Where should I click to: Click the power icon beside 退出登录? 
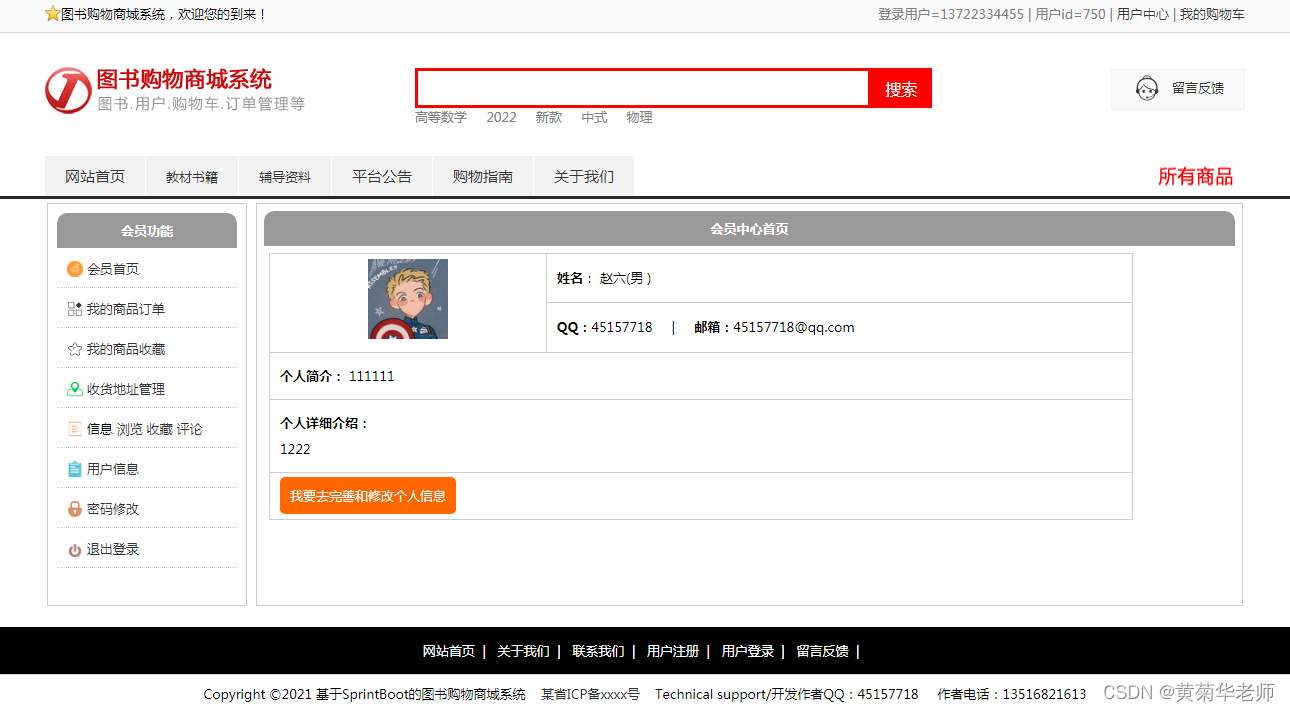point(75,550)
